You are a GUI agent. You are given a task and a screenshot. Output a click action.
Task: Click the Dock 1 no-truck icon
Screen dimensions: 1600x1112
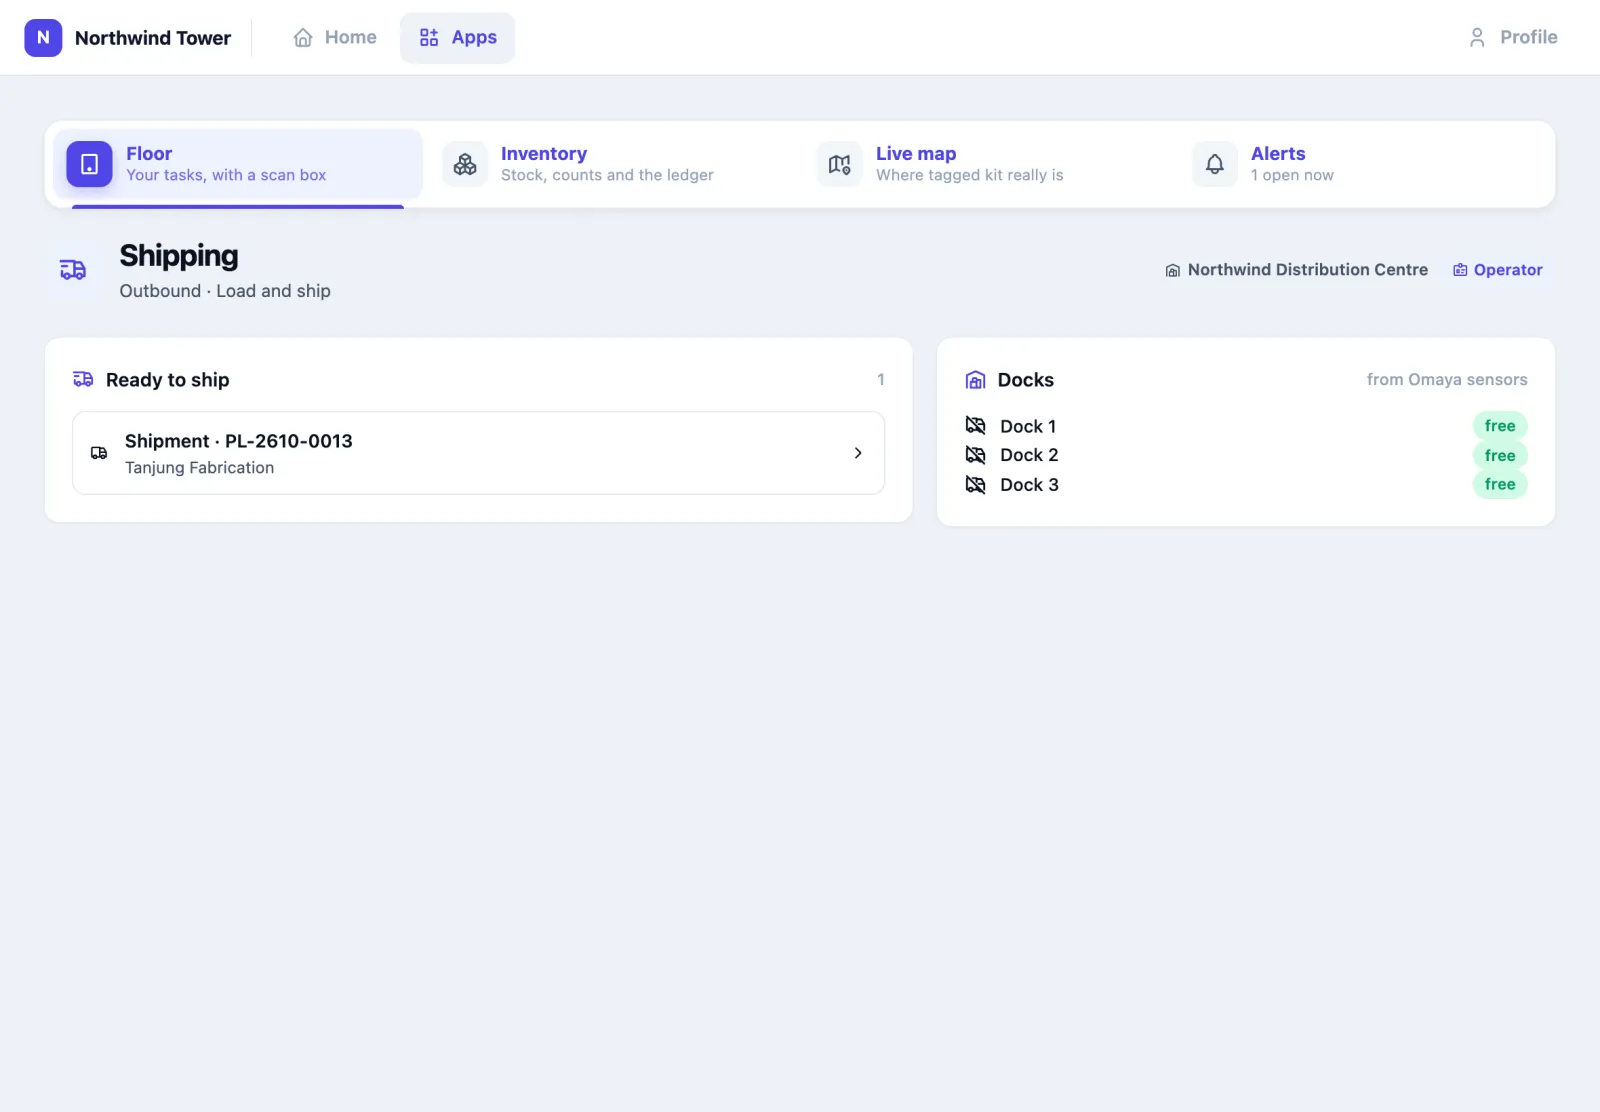[976, 426]
